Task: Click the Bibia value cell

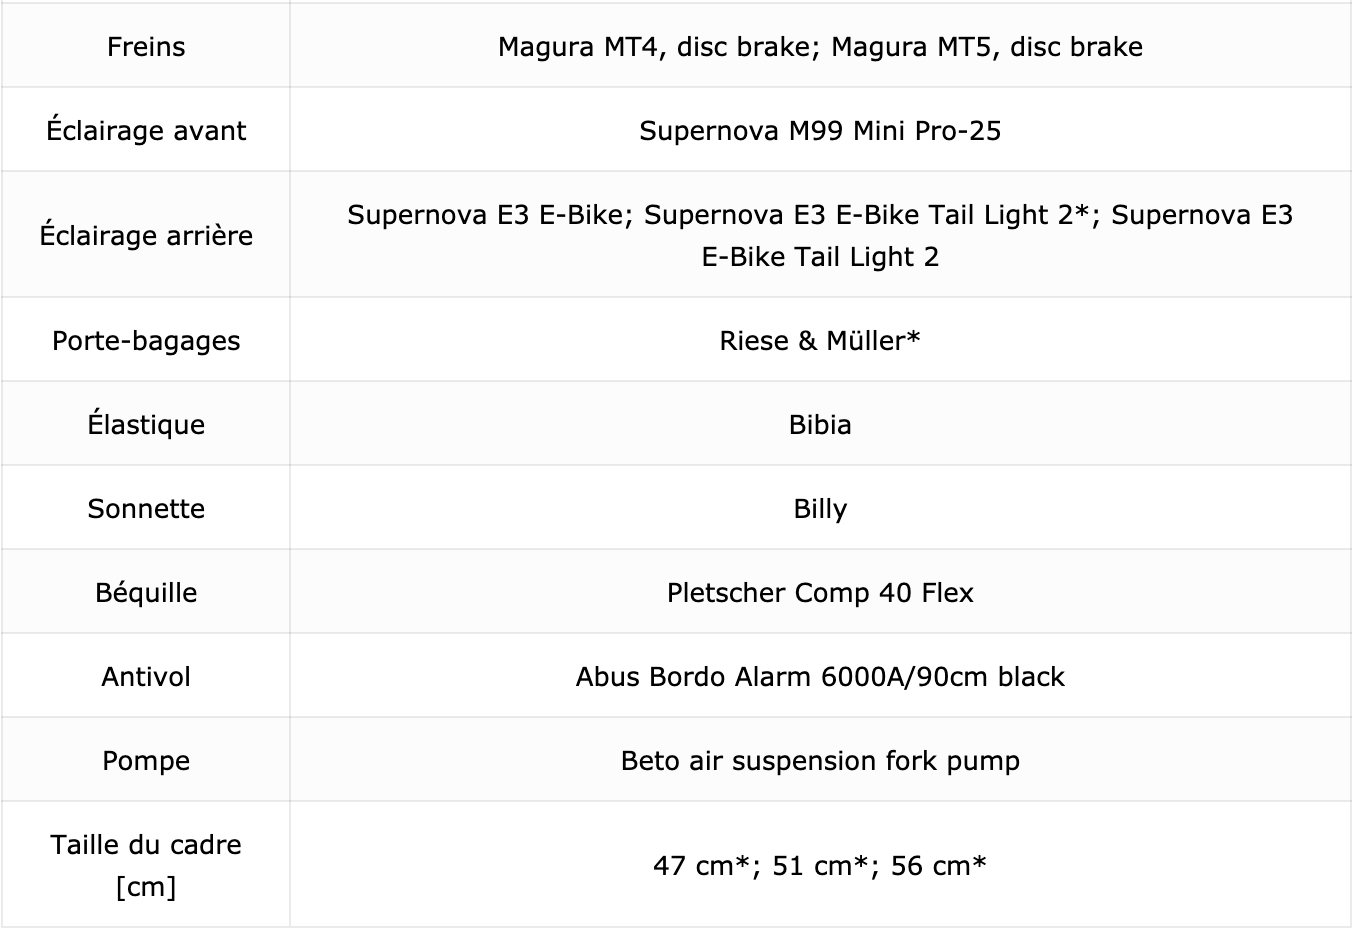Action: 820,425
